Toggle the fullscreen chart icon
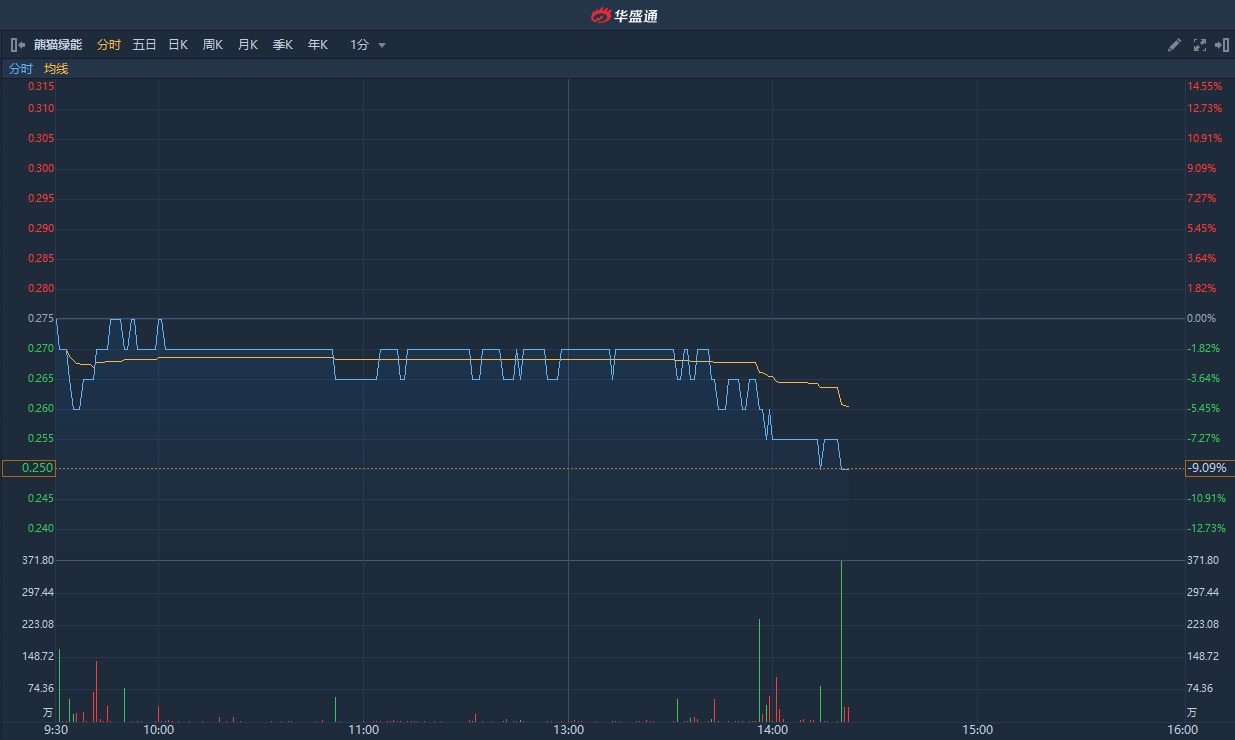Image resolution: width=1235 pixels, height=740 pixels. pyautogui.click(x=1200, y=45)
